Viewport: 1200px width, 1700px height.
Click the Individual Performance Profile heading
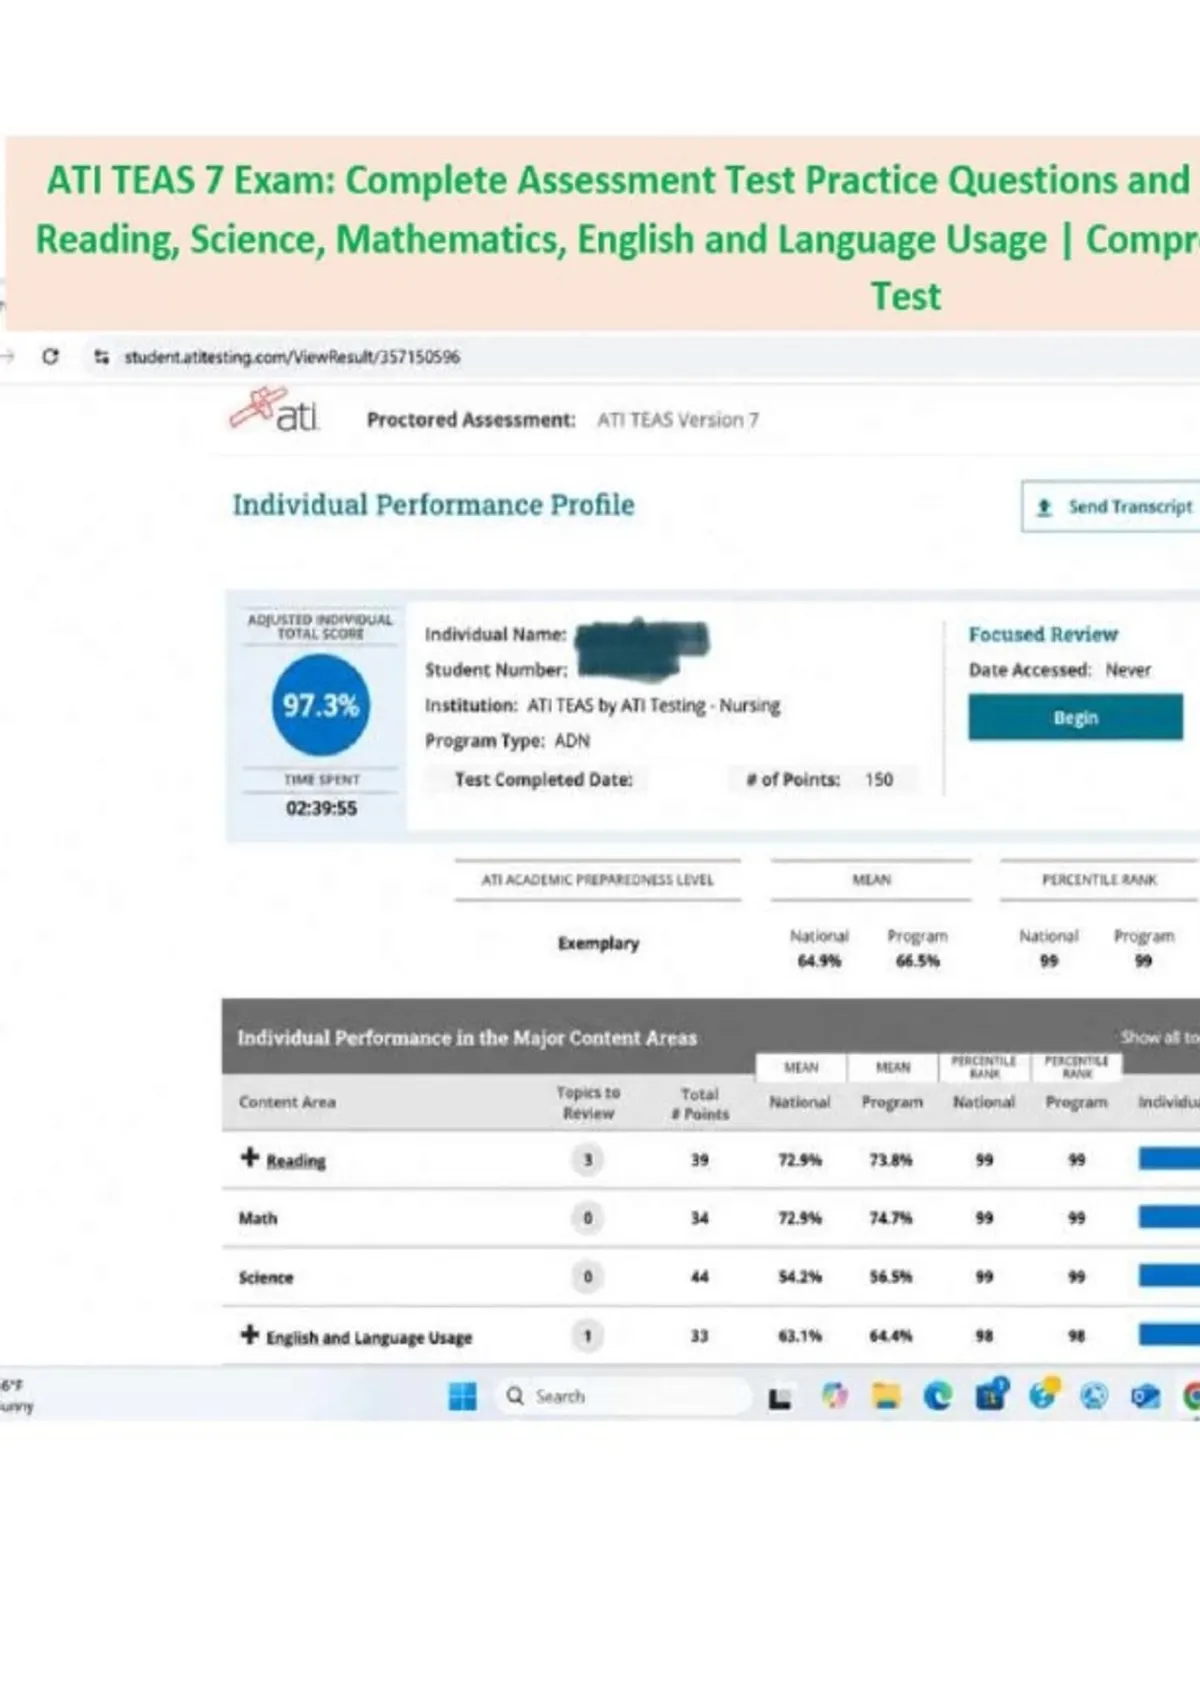433,505
